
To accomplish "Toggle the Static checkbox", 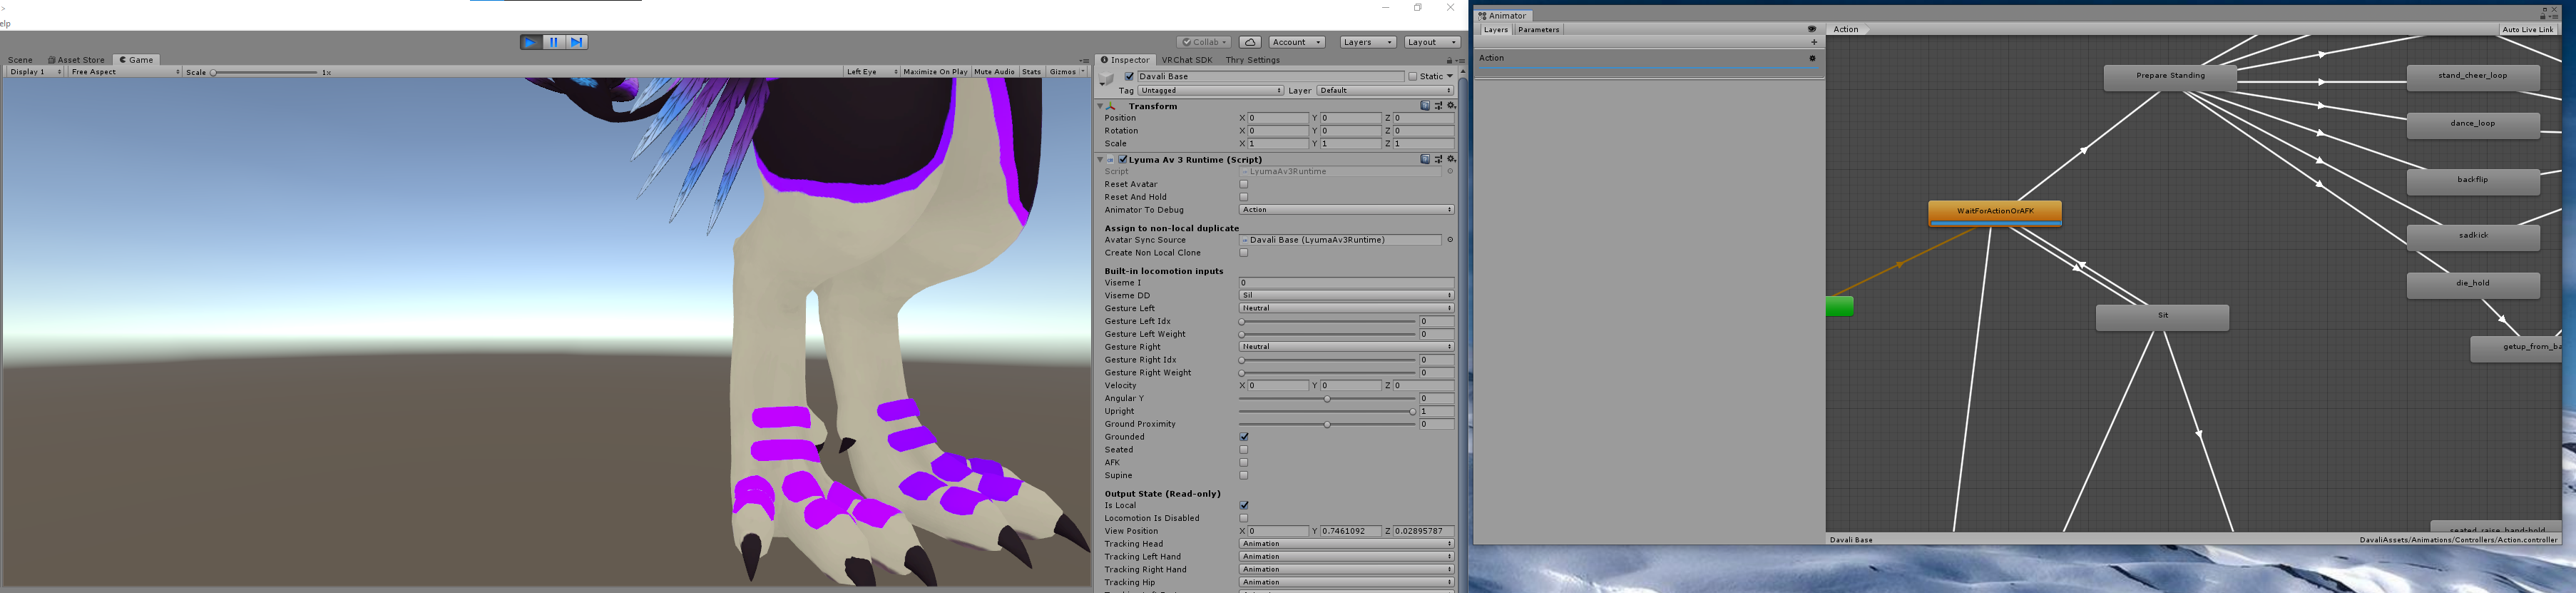I will coord(1412,76).
